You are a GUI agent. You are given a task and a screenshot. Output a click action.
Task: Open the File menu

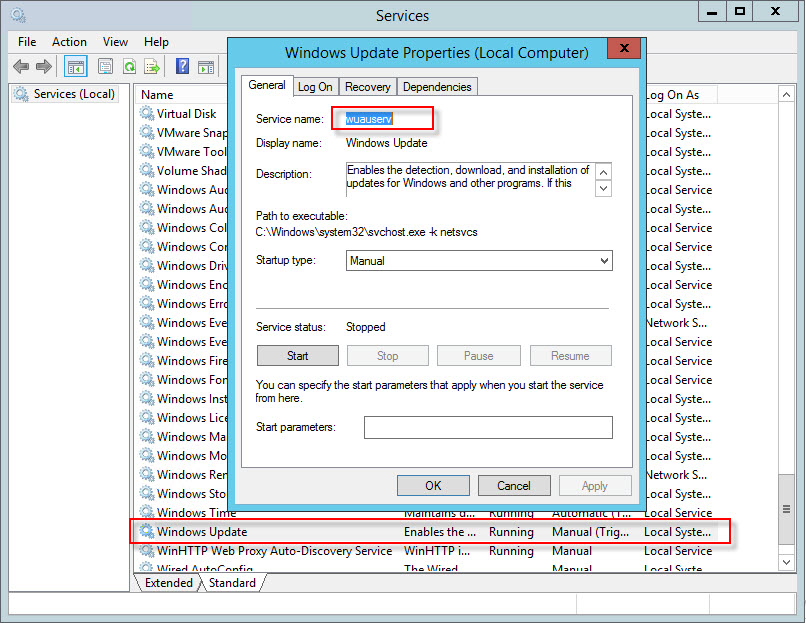pyautogui.click(x=27, y=42)
